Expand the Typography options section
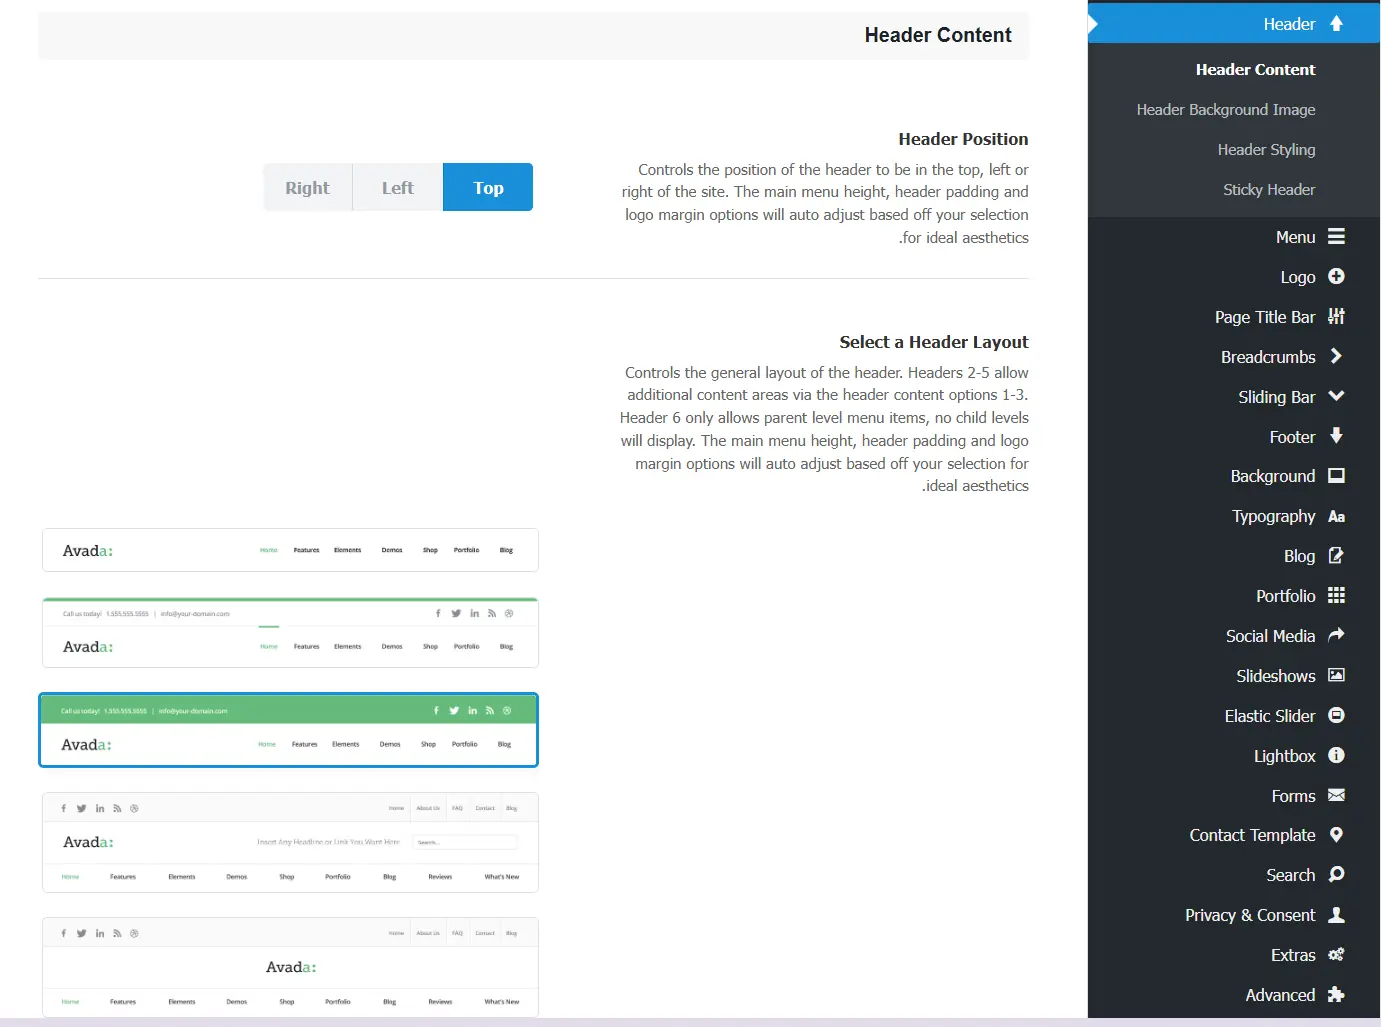Screen dimensions: 1381x1027 point(1234,516)
